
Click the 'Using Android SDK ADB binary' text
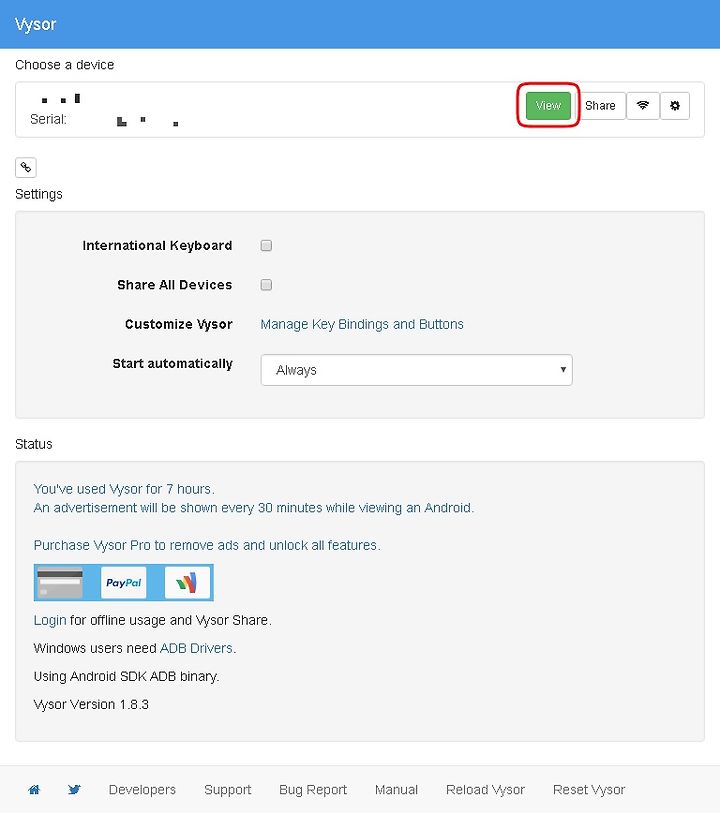(x=126, y=676)
